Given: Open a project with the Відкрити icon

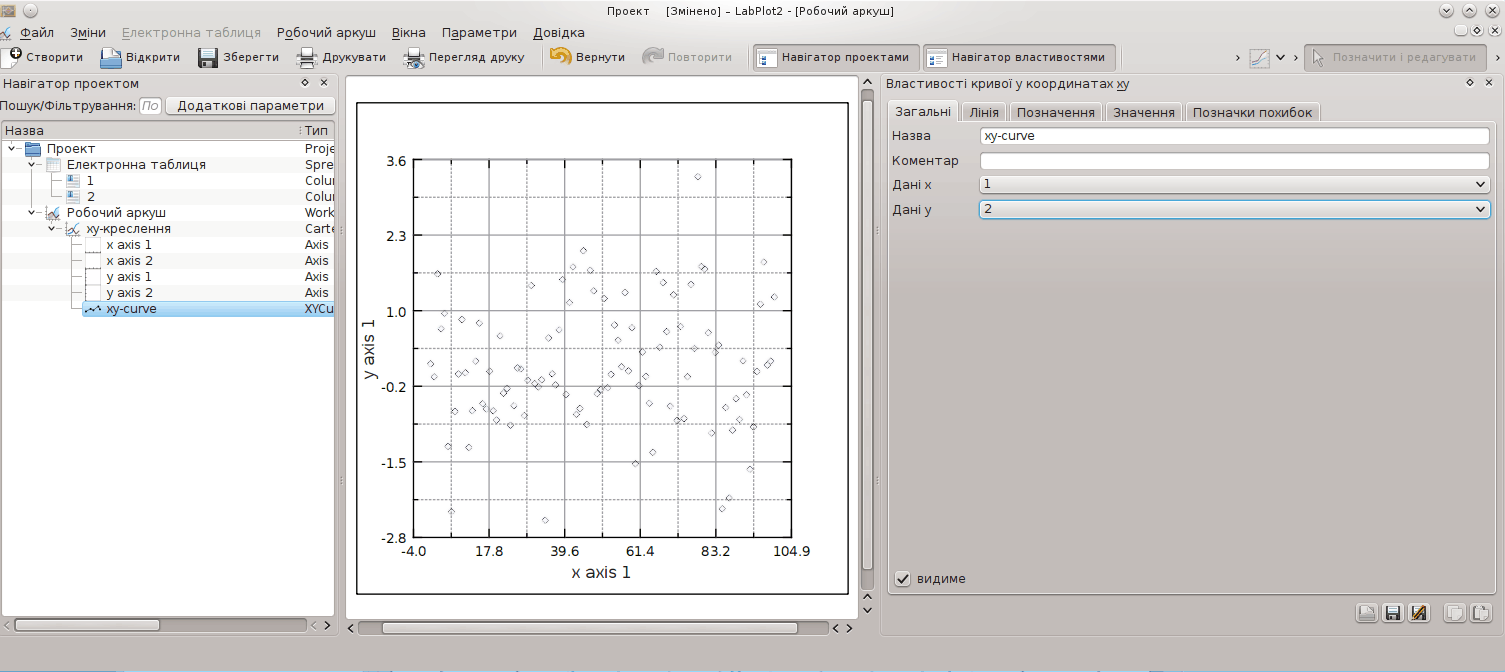Looking at the screenshot, I should [x=110, y=57].
